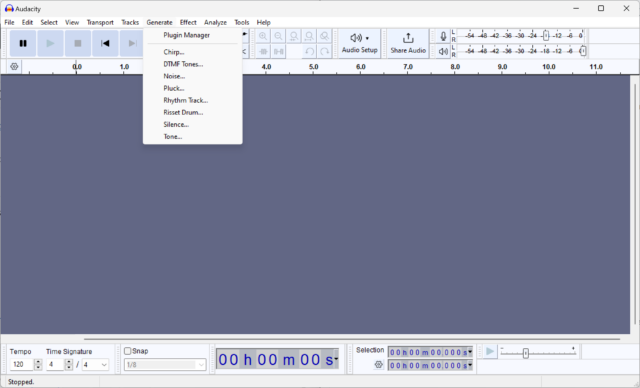This screenshot has height=388, width=640.
Task: Click the Share Audio button
Action: click(408, 43)
